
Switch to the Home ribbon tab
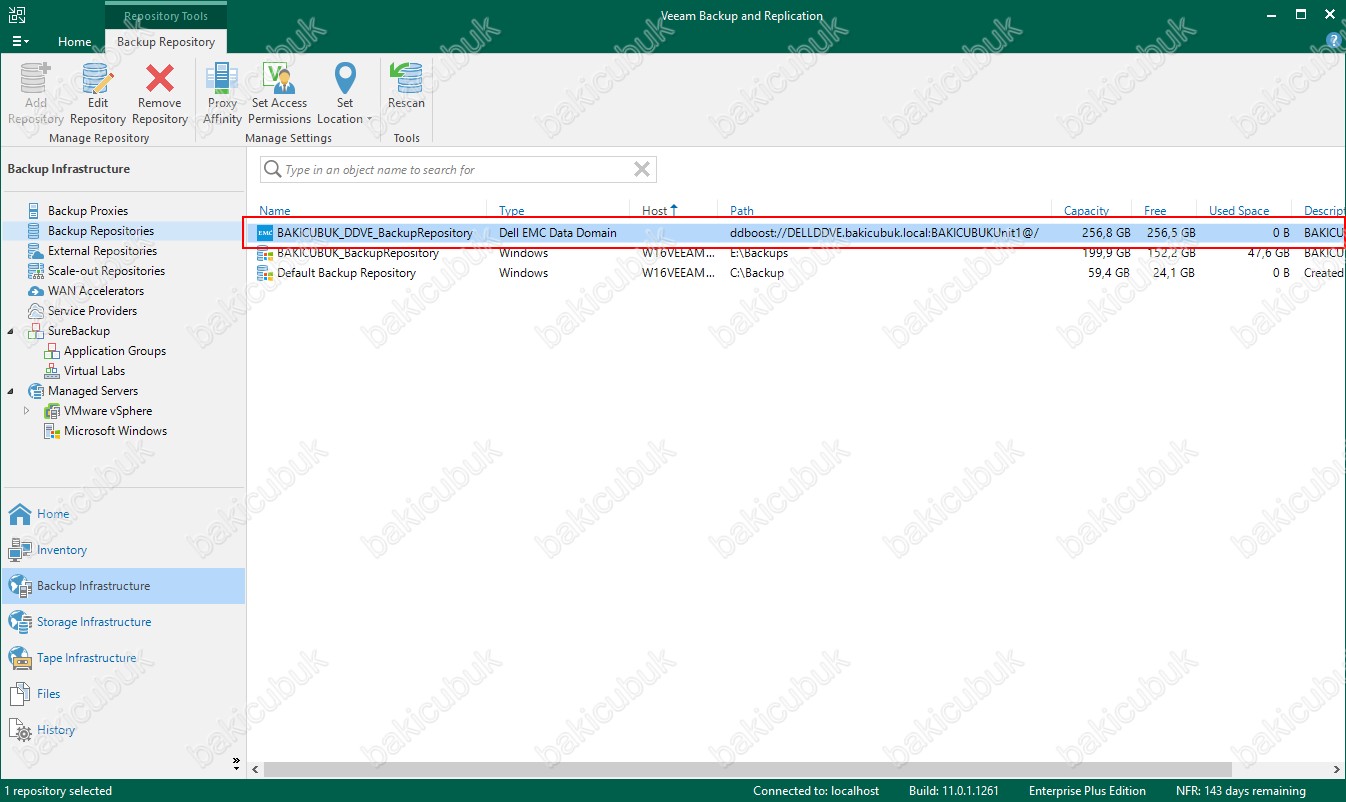74,42
